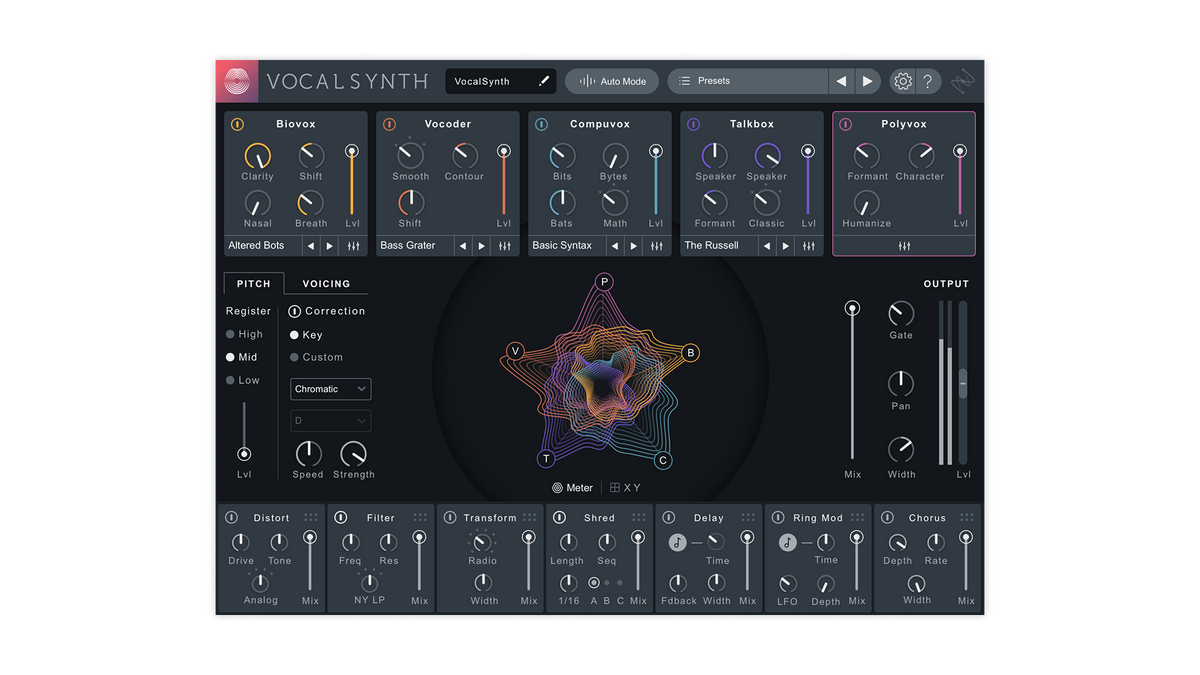Click the P node in the visualizer
This screenshot has height=675, width=1200.
point(604,282)
